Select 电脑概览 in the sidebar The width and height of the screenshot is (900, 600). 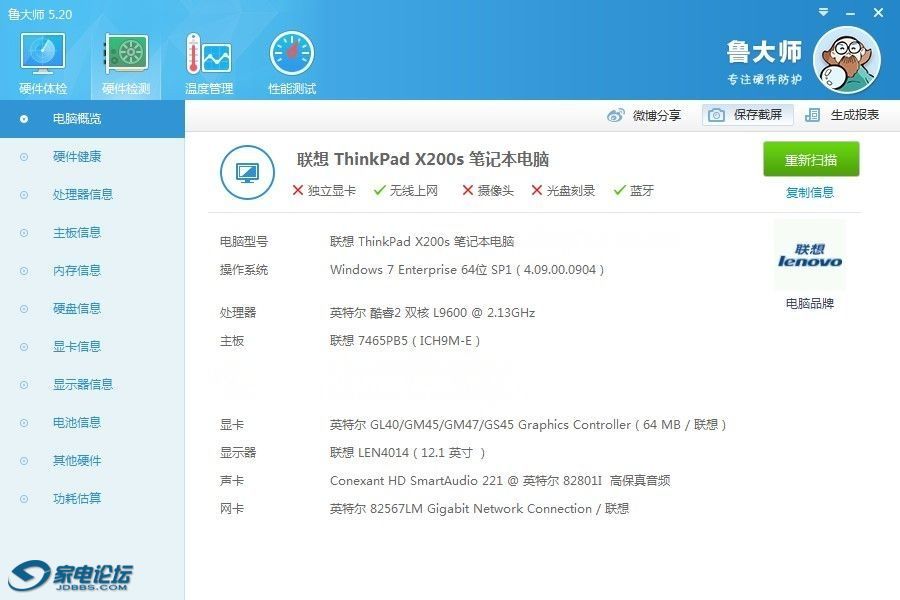[92, 119]
